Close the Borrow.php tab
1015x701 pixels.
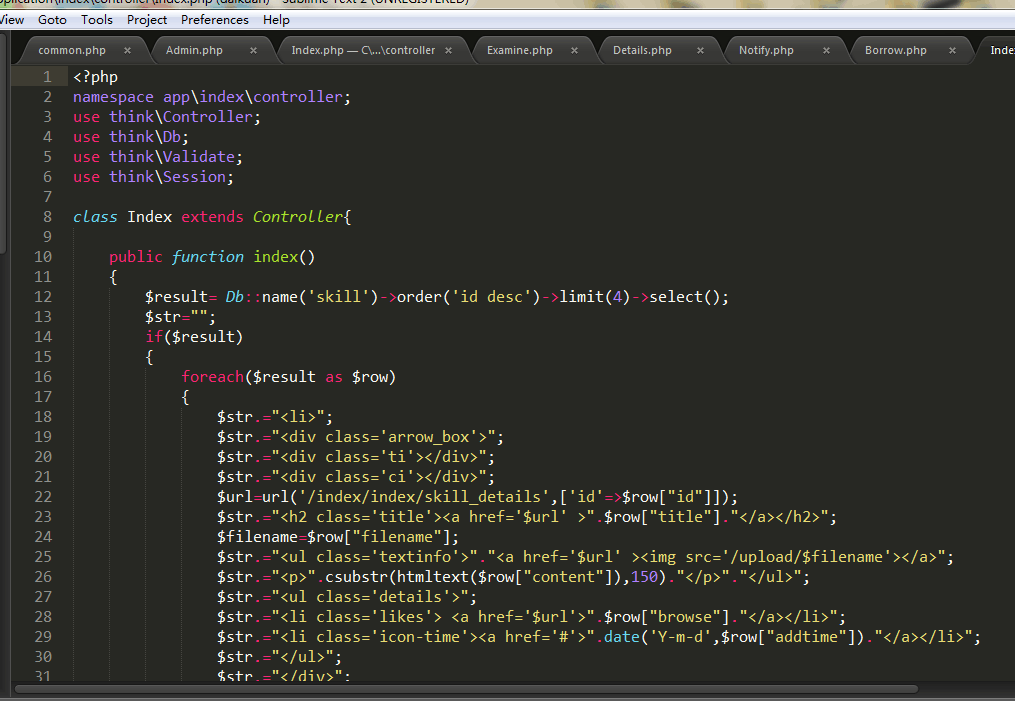[952, 50]
